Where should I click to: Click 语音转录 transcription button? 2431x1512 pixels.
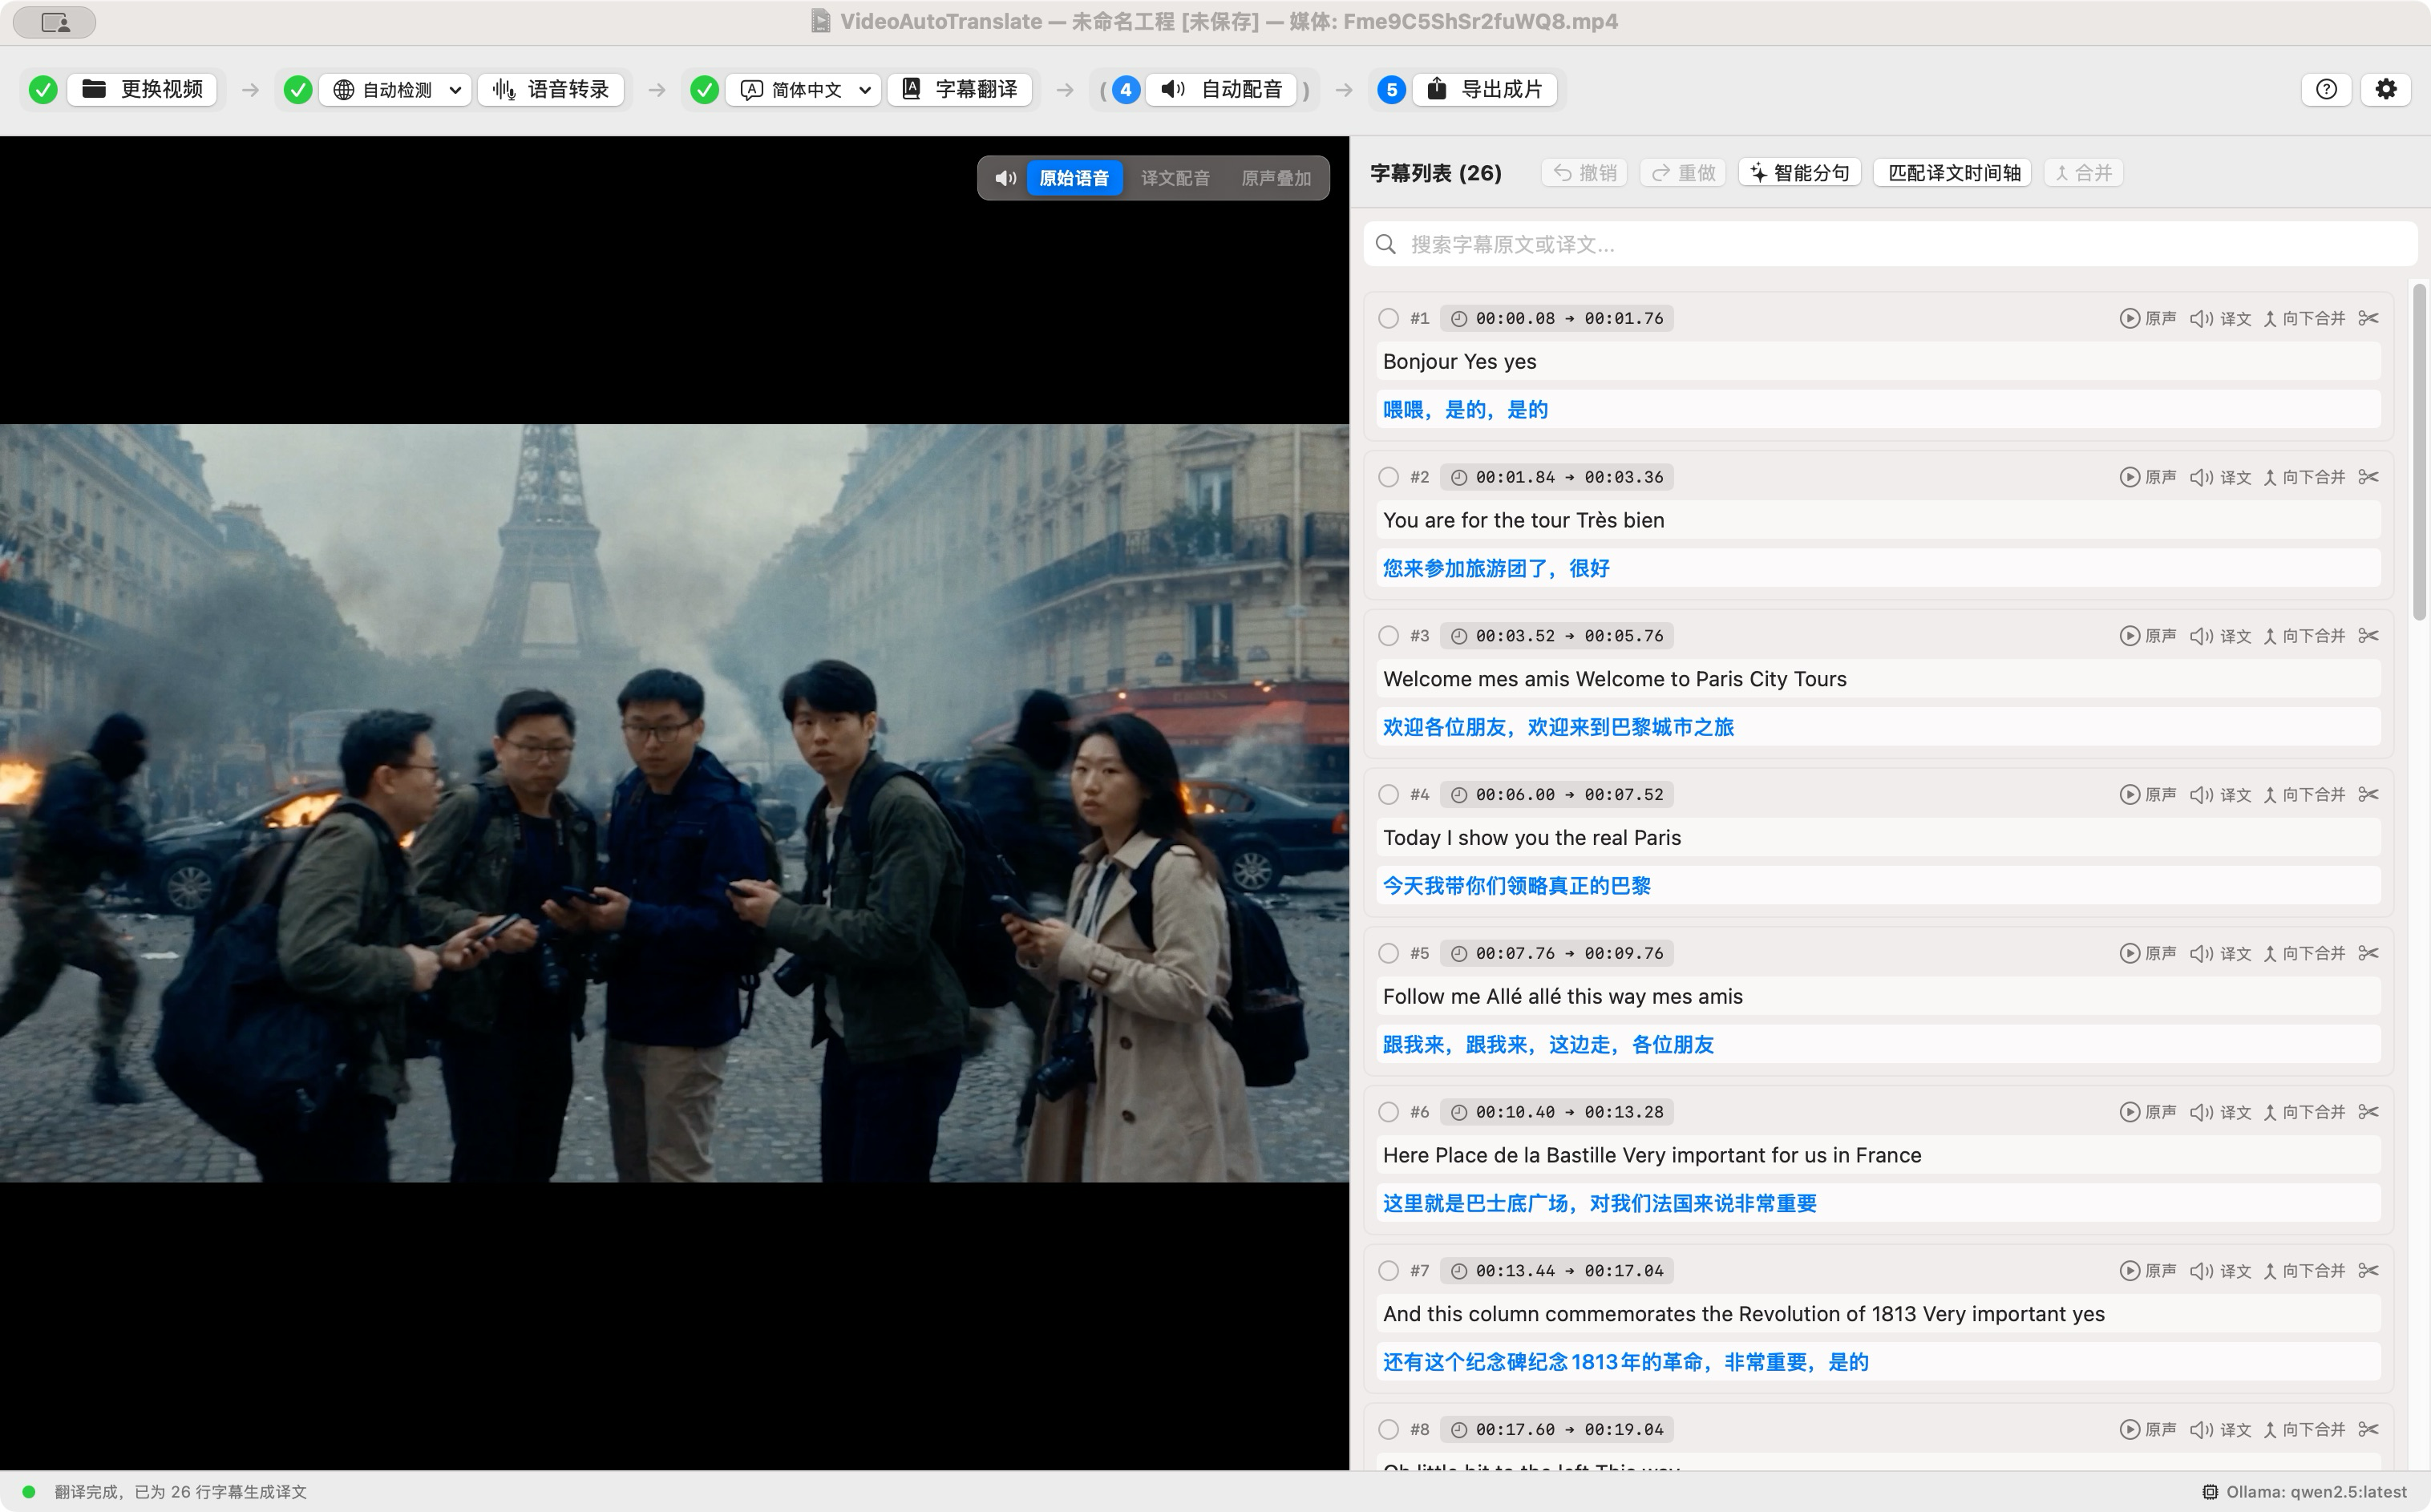pyautogui.click(x=551, y=89)
